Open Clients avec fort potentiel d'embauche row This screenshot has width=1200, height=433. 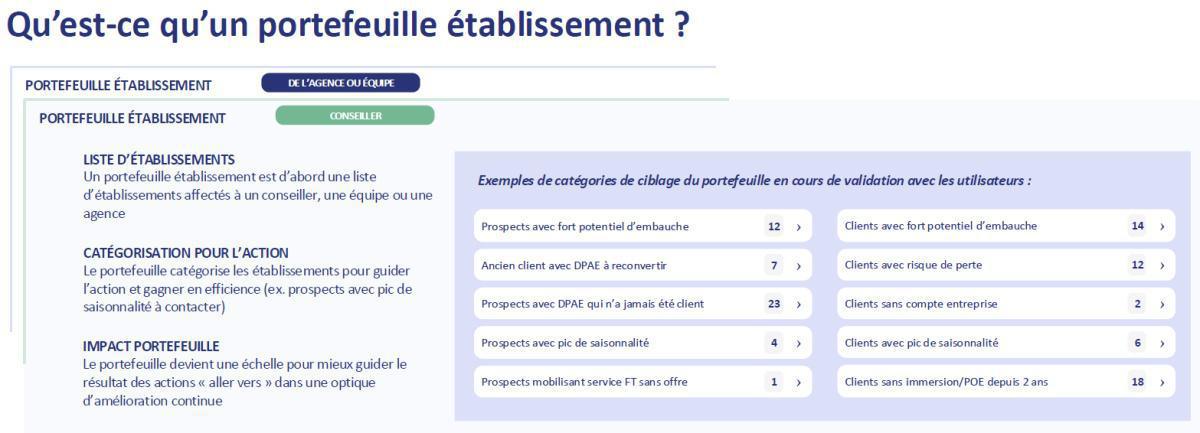pos(960,227)
